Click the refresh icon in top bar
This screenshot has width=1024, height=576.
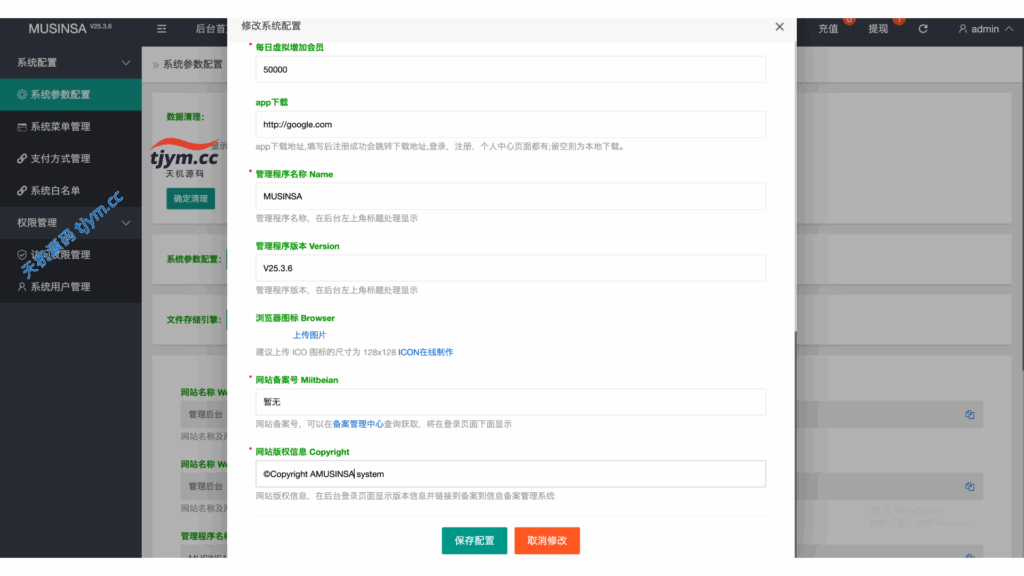pyautogui.click(x=923, y=29)
